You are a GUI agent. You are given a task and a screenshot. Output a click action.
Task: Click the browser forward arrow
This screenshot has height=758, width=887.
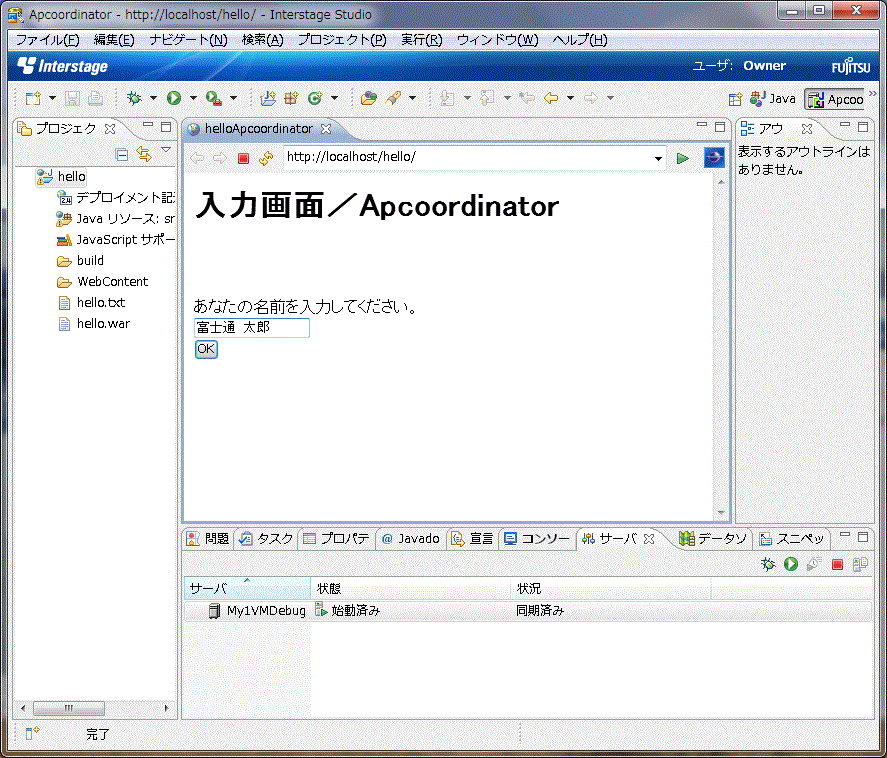(220, 158)
